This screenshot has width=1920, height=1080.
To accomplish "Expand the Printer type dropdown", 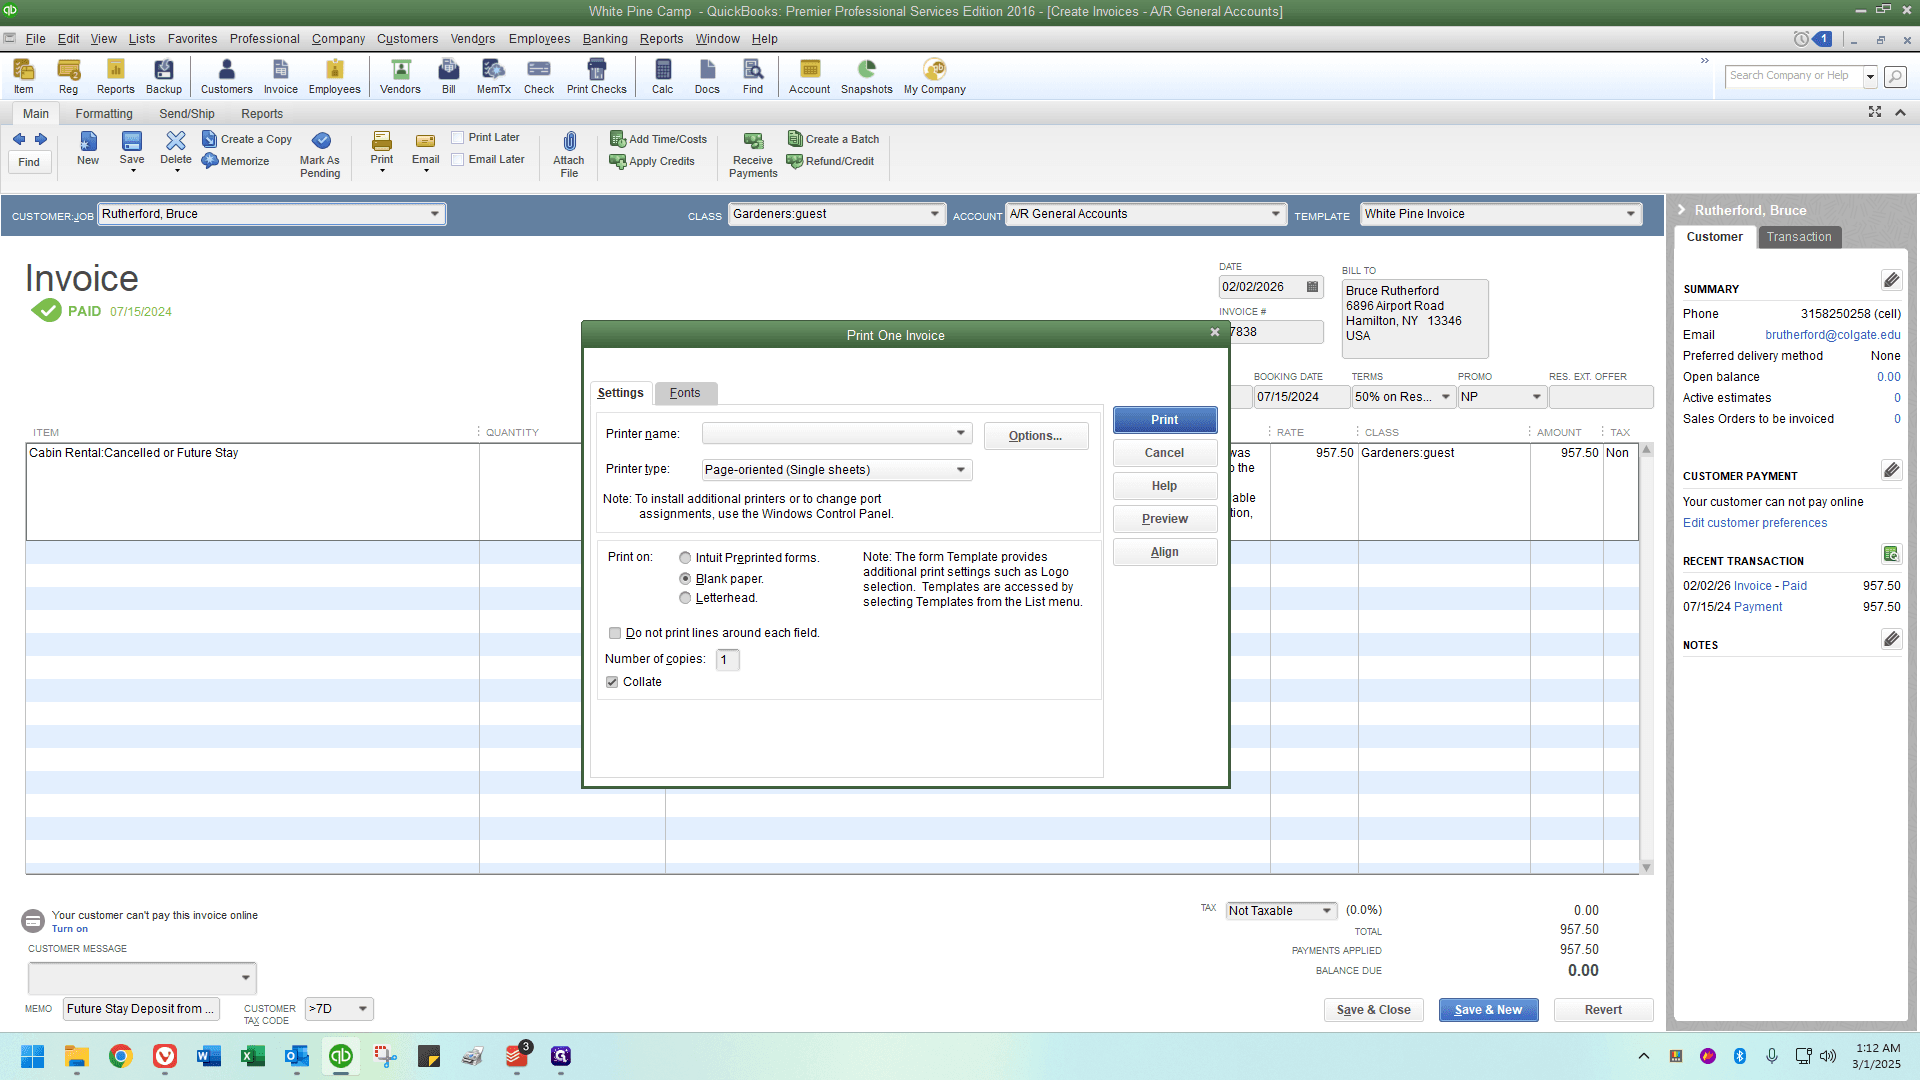I will point(961,470).
